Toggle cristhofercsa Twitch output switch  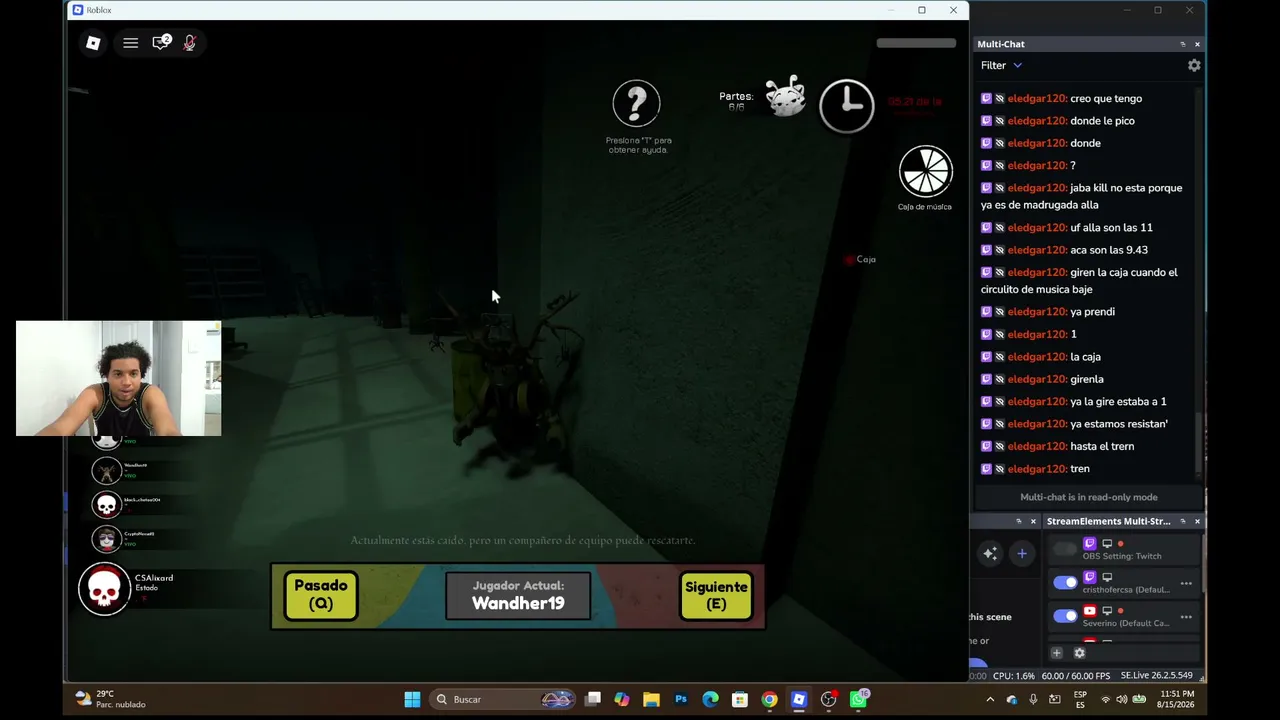(x=1065, y=582)
